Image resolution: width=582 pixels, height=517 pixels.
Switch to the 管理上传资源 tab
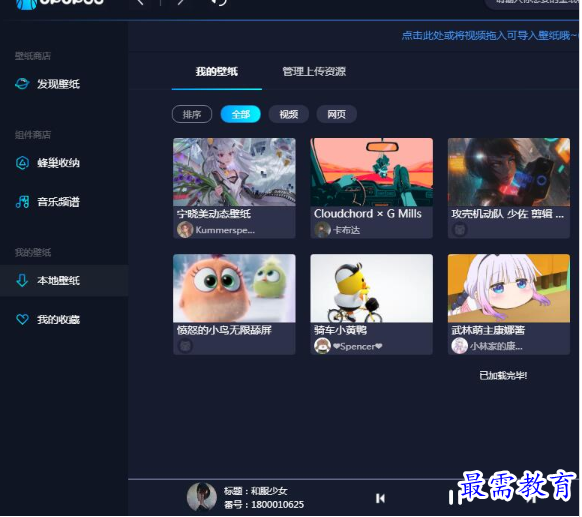click(x=314, y=72)
